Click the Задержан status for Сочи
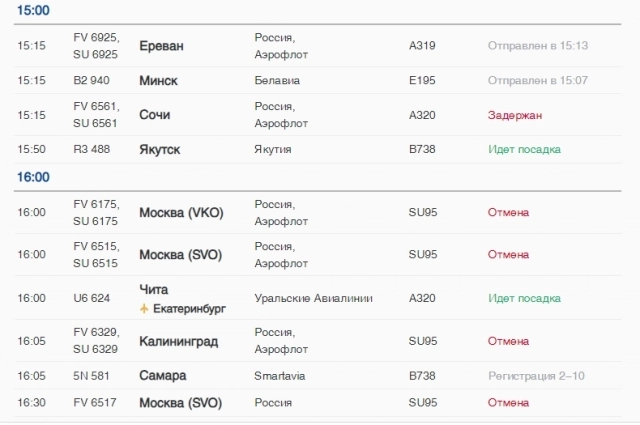Image resolution: width=640 pixels, height=425 pixels. [515, 116]
